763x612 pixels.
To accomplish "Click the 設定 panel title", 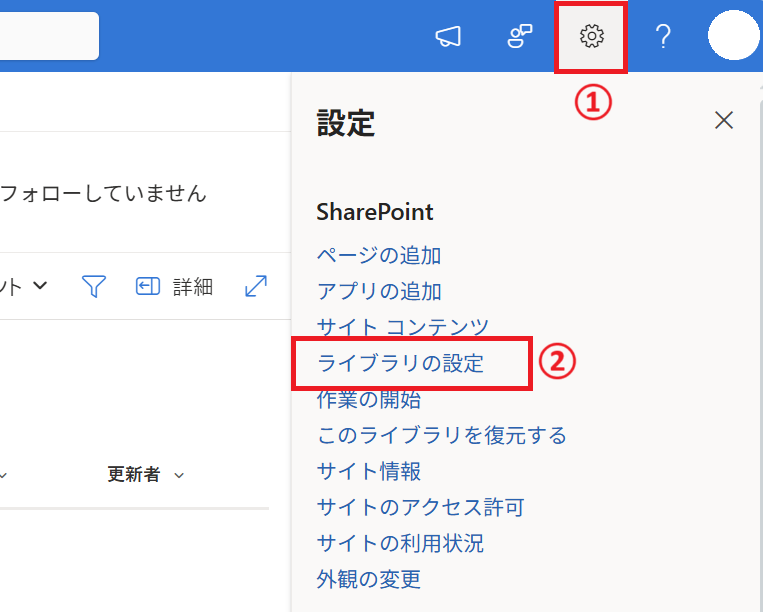I will coord(346,123).
